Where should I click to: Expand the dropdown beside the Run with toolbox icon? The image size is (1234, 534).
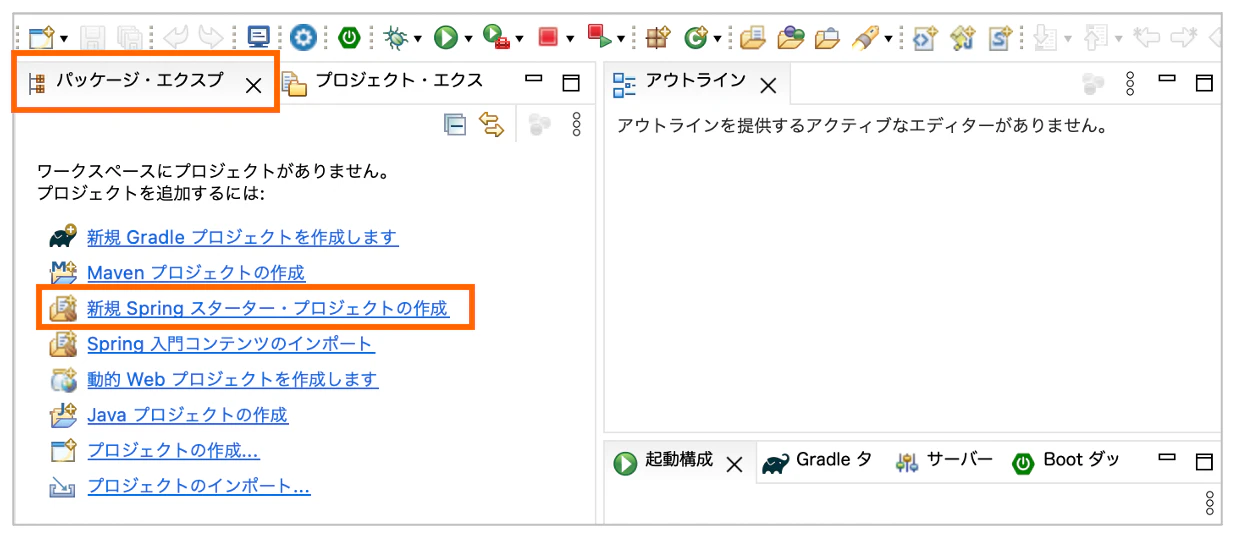pos(519,39)
